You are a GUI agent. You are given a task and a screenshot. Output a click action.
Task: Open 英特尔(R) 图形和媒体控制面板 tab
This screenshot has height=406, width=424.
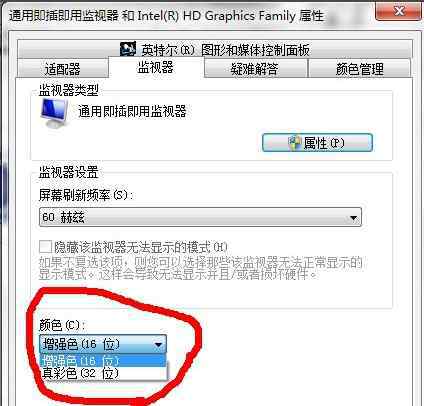(x=215, y=50)
